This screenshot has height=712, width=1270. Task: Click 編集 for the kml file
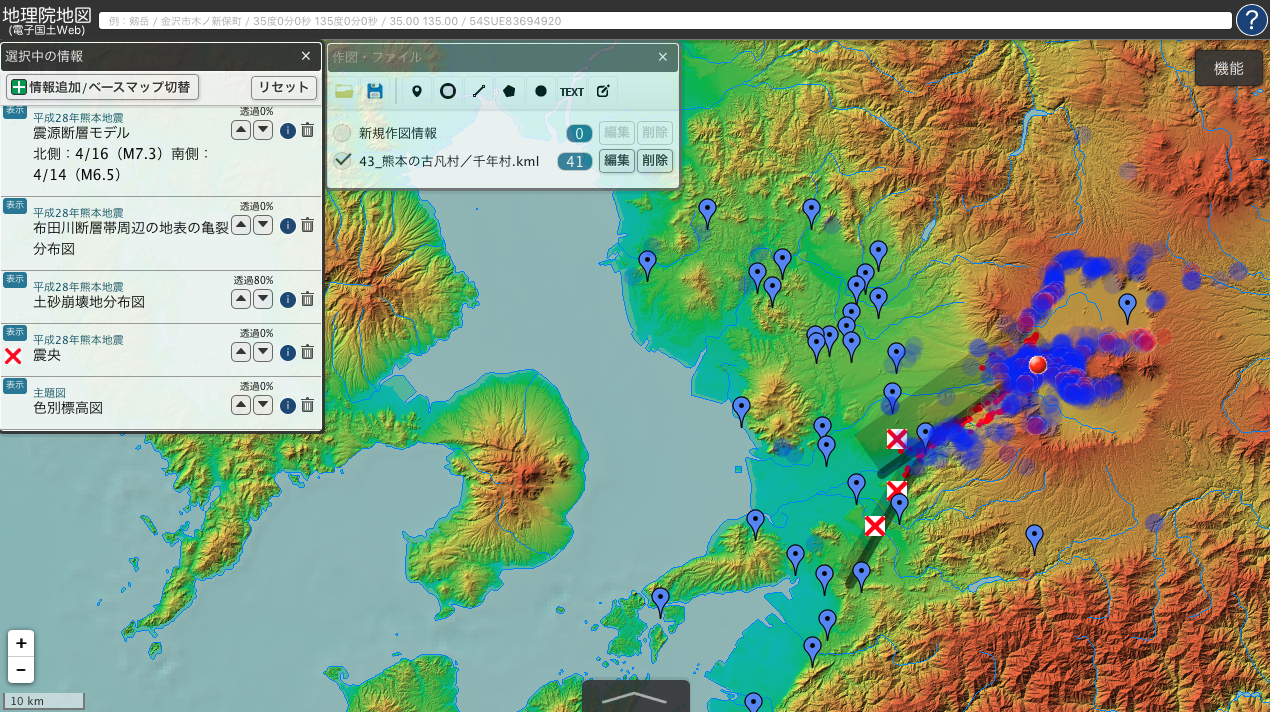click(x=617, y=160)
